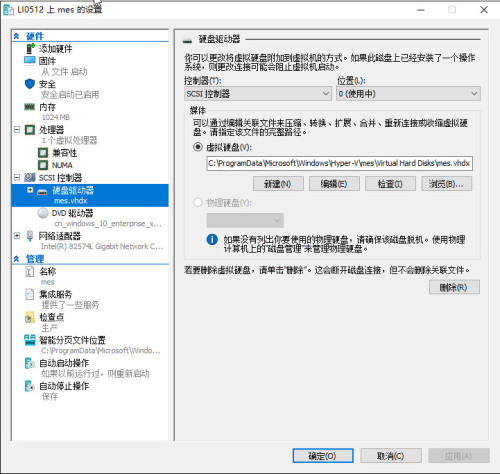The width and height of the screenshot is (500, 474).
Task: Click the DVD drive (DVD 驱动器) disc icon
Action: click(x=43, y=213)
